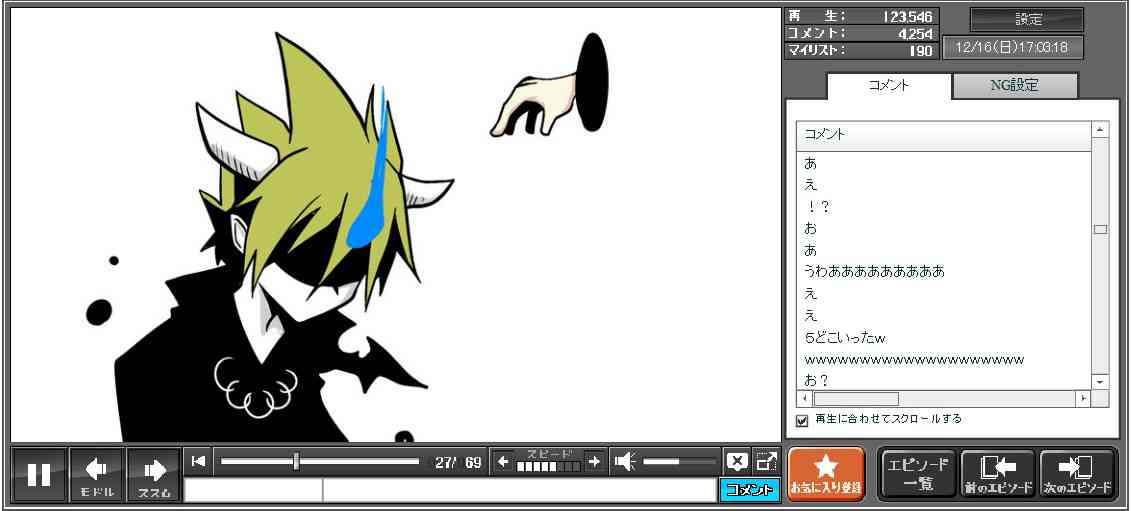Click the video seek bar handle
Screen dimensions: 1131x511
tap(296, 461)
